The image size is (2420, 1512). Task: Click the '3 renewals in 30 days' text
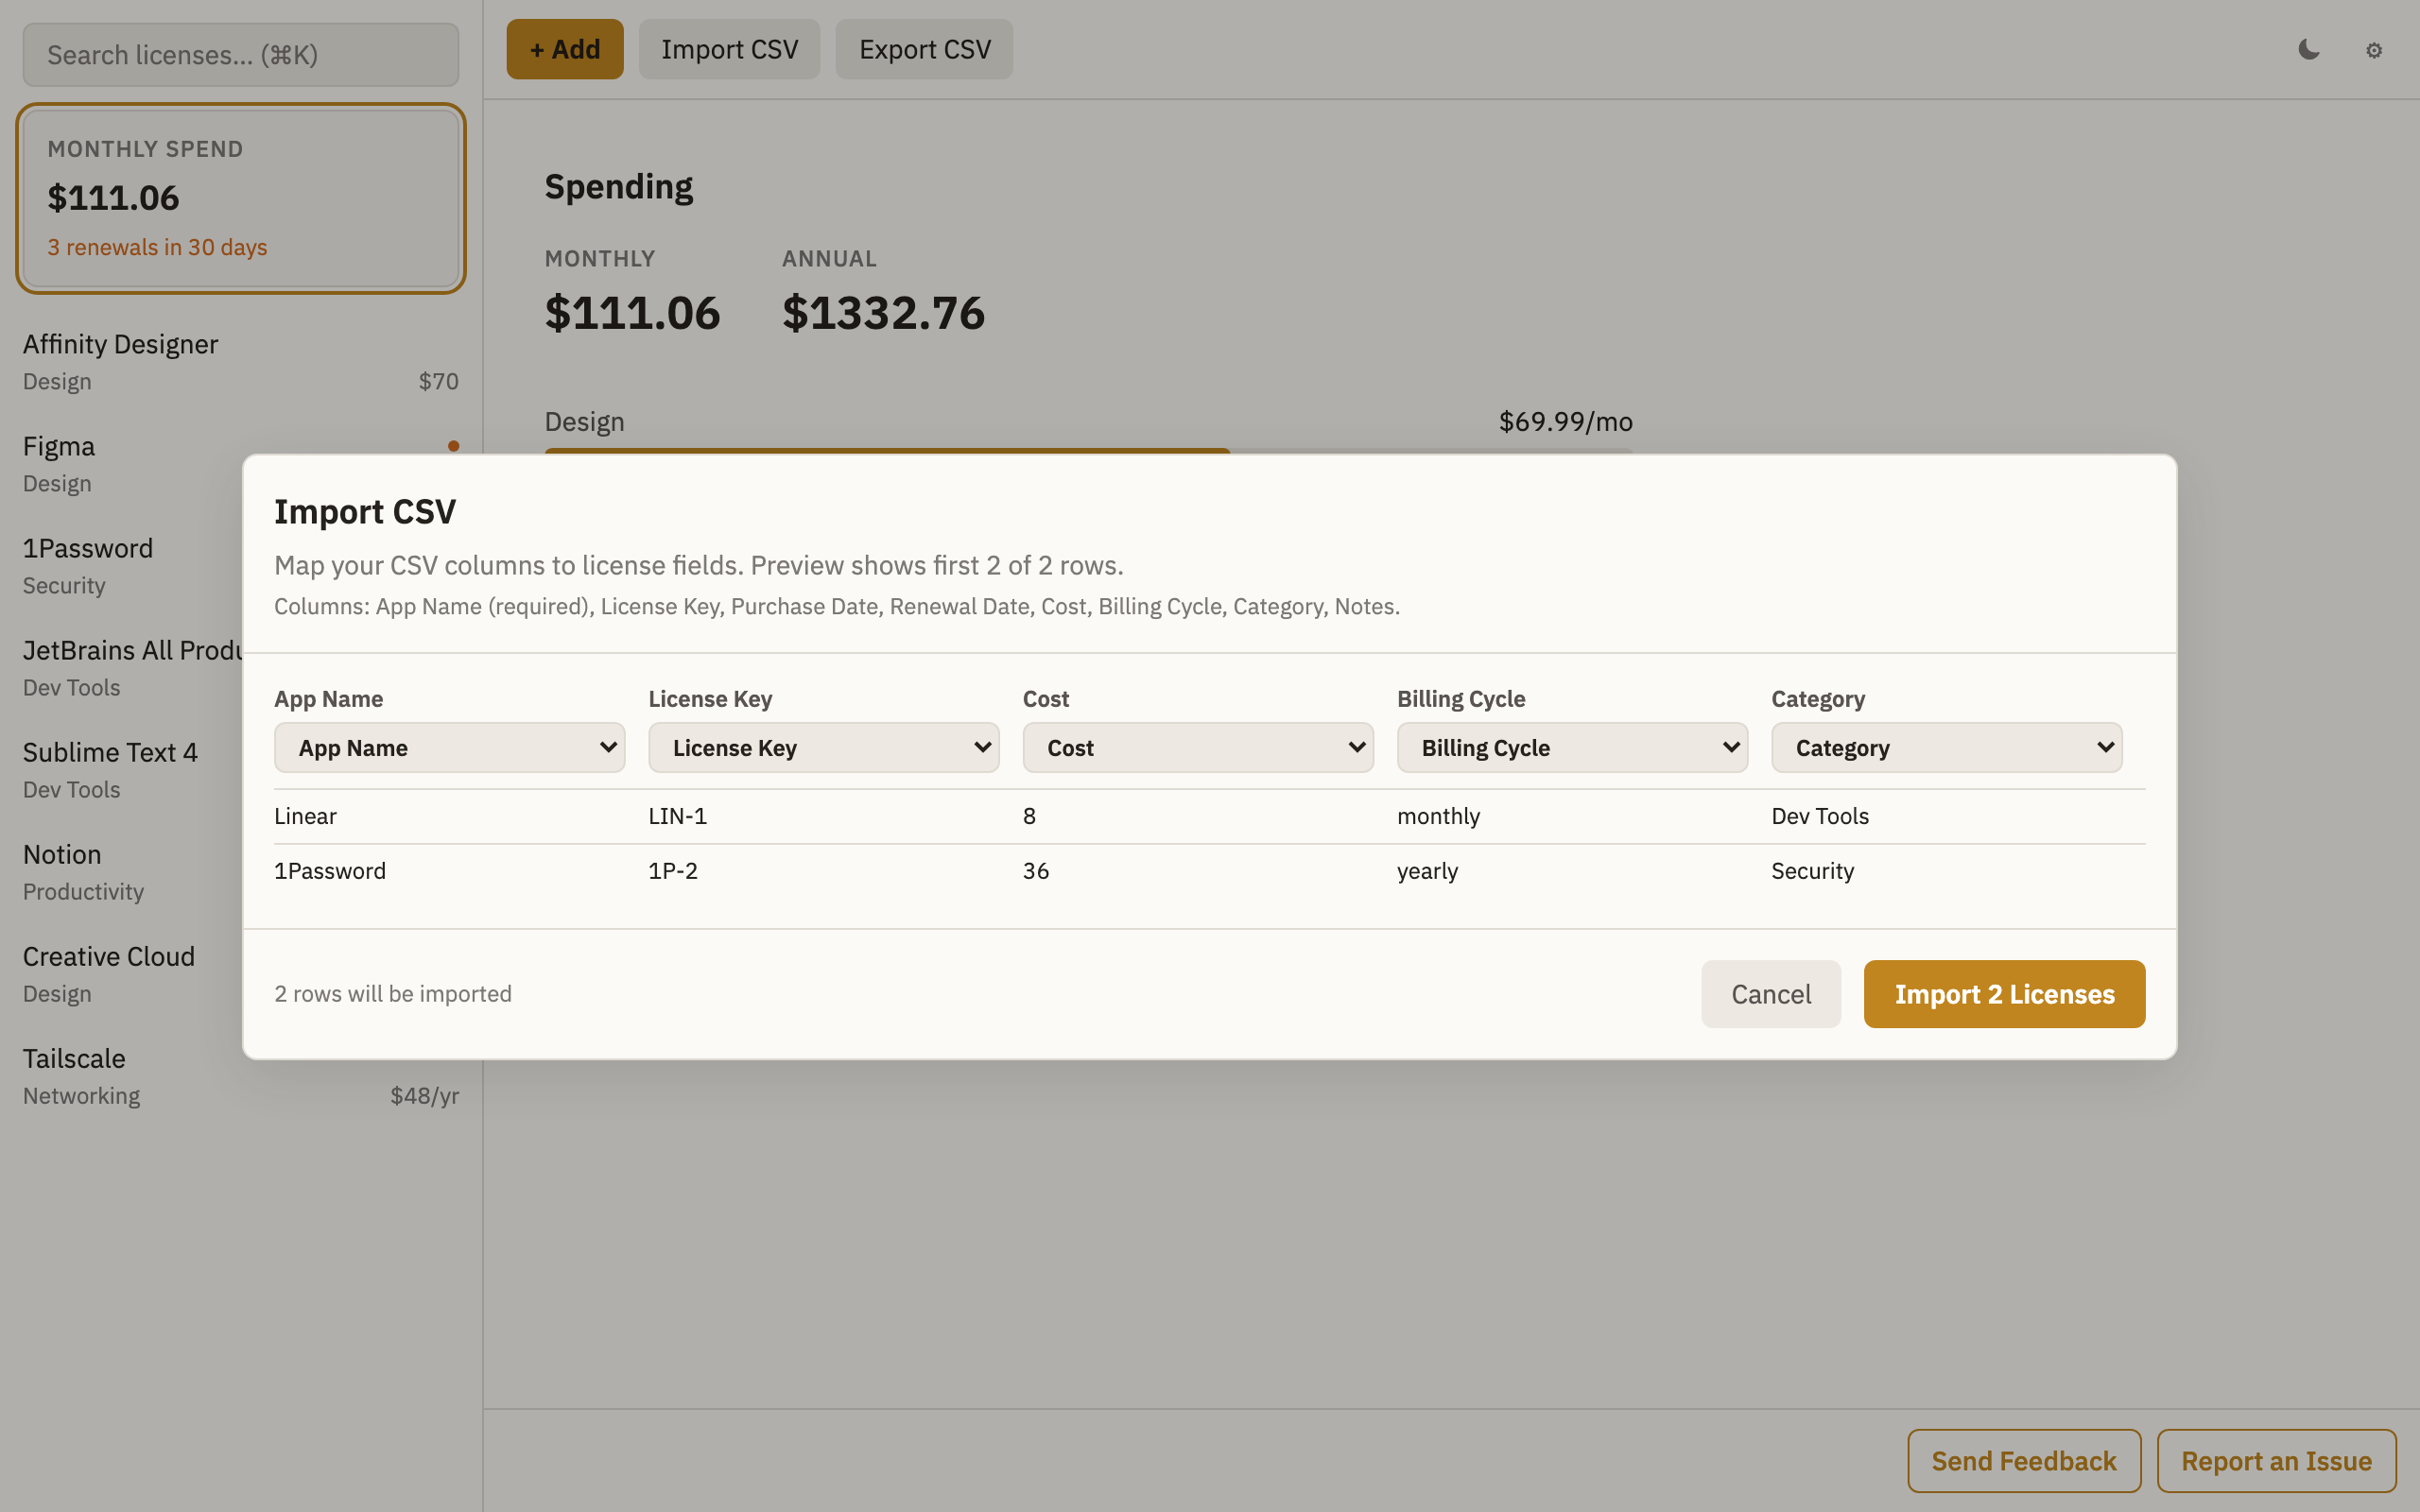pyautogui.click(x=157, y=247)
